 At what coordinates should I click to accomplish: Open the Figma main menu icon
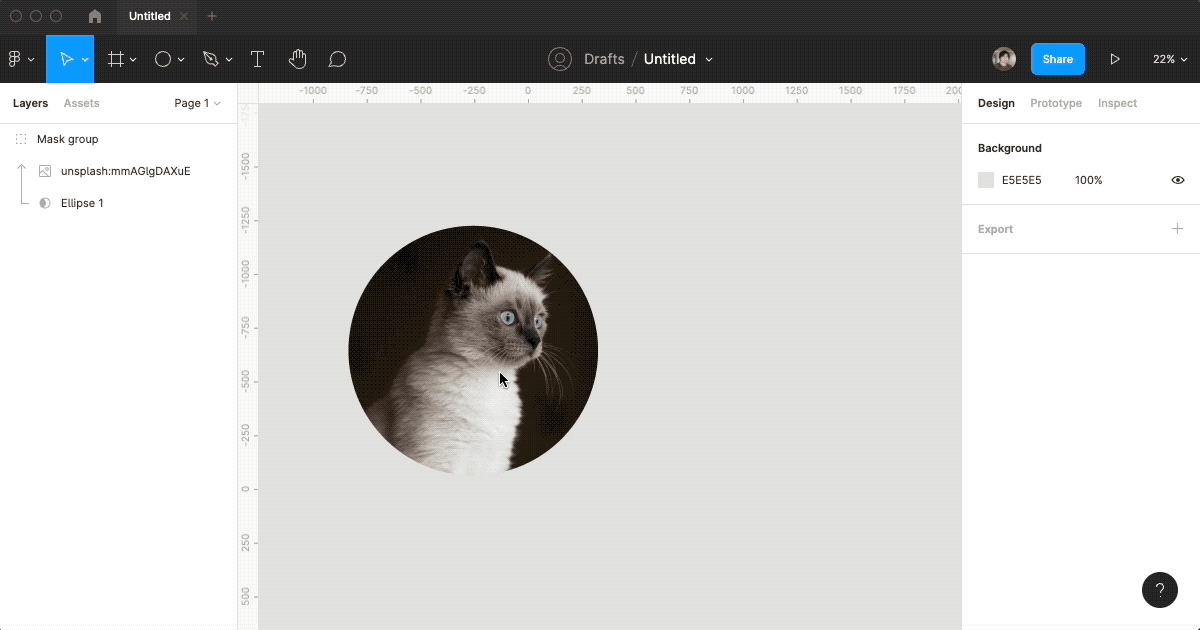pos(15,59)
